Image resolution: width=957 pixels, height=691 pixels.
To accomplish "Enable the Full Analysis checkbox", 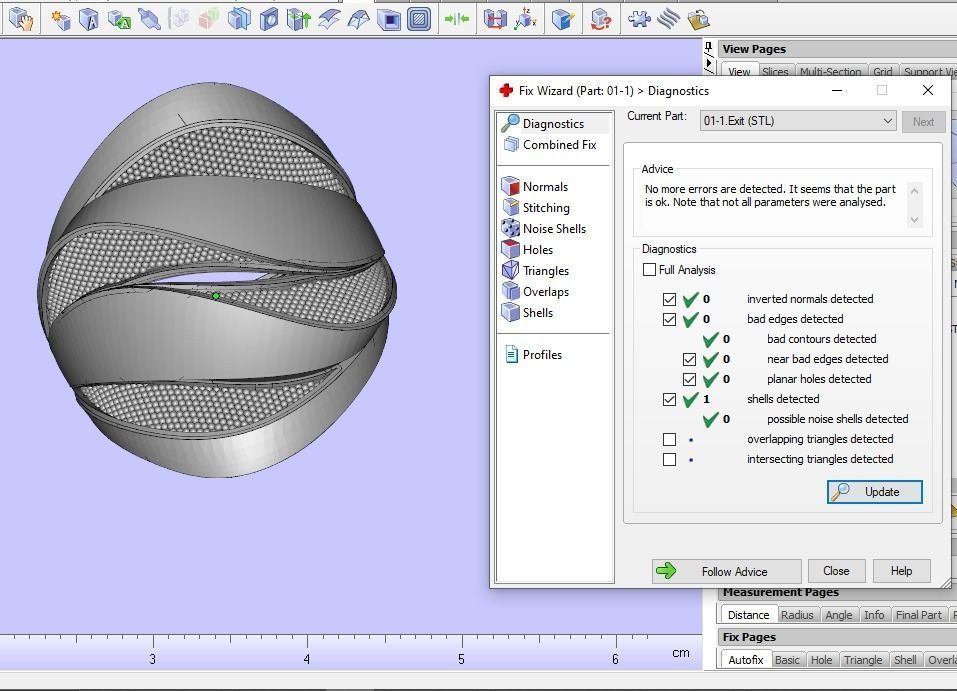I will pyautogui.click(x=649, y=269).
